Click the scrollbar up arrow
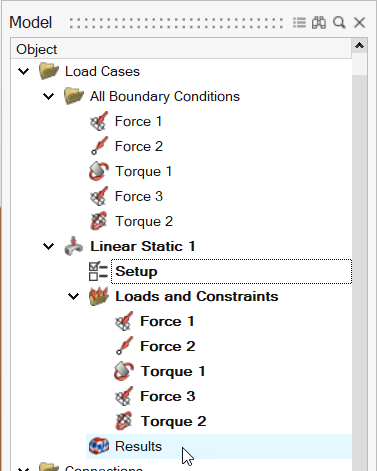The image size is (377, 471). 359,46
